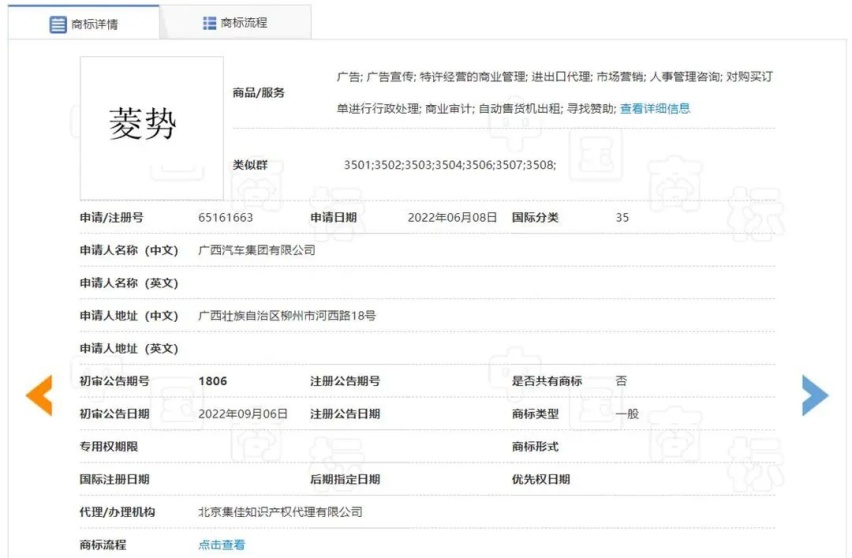Select applicant name 广西汽车集团有限公司
The image size is (852, 558).
(256, 250)
